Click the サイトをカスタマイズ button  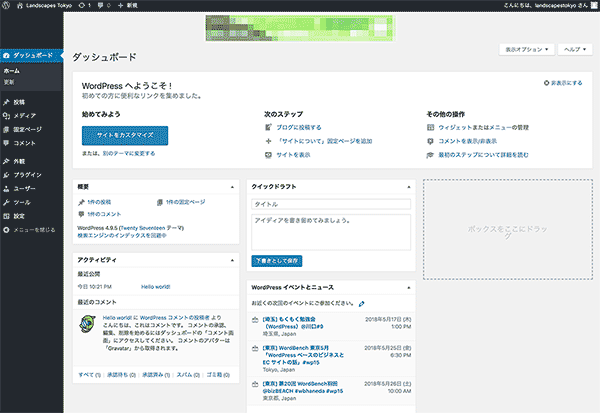[x=125, y=135]
